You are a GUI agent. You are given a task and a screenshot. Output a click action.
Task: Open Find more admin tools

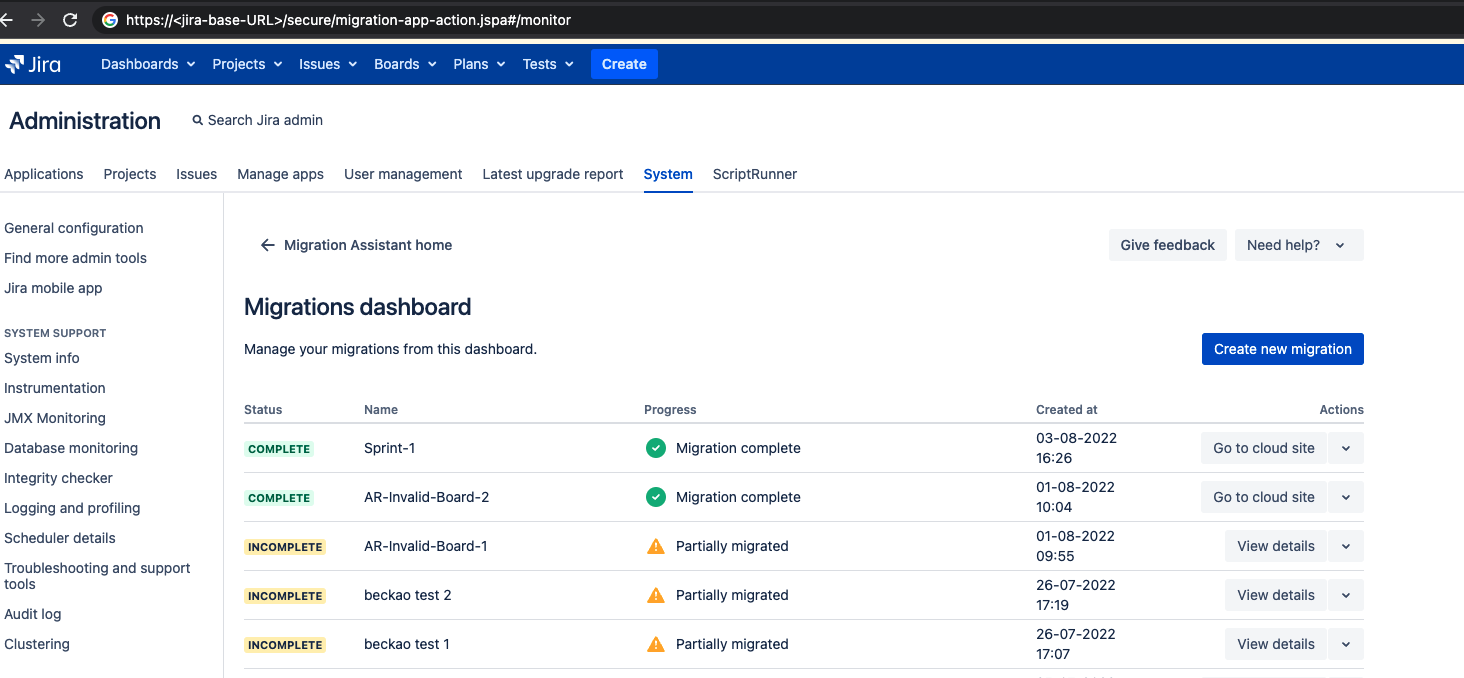point(75,258)
